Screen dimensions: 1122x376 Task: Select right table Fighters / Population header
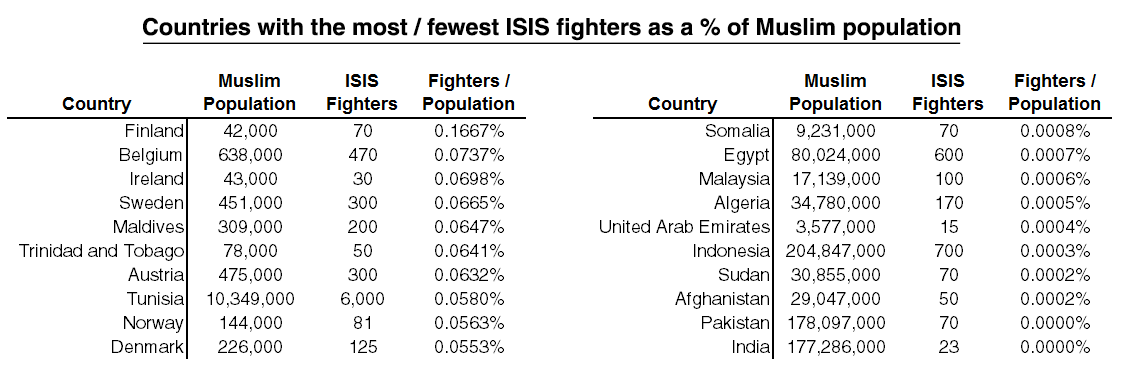click(1055, 92)
